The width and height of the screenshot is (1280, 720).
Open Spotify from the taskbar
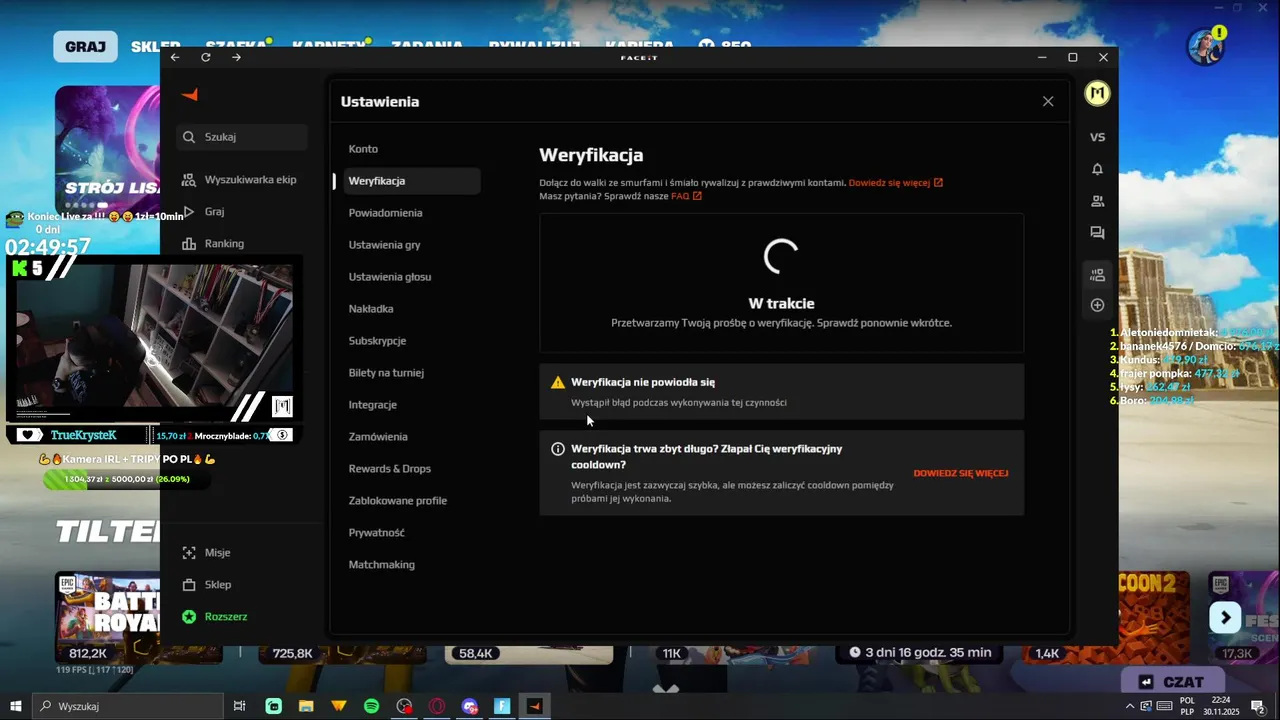371,706
